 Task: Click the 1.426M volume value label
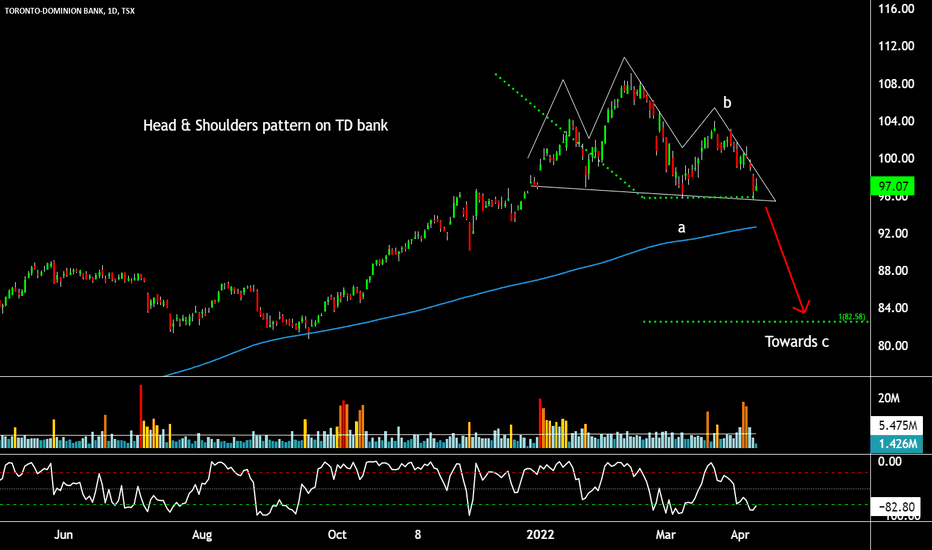[x=897, y=444]
